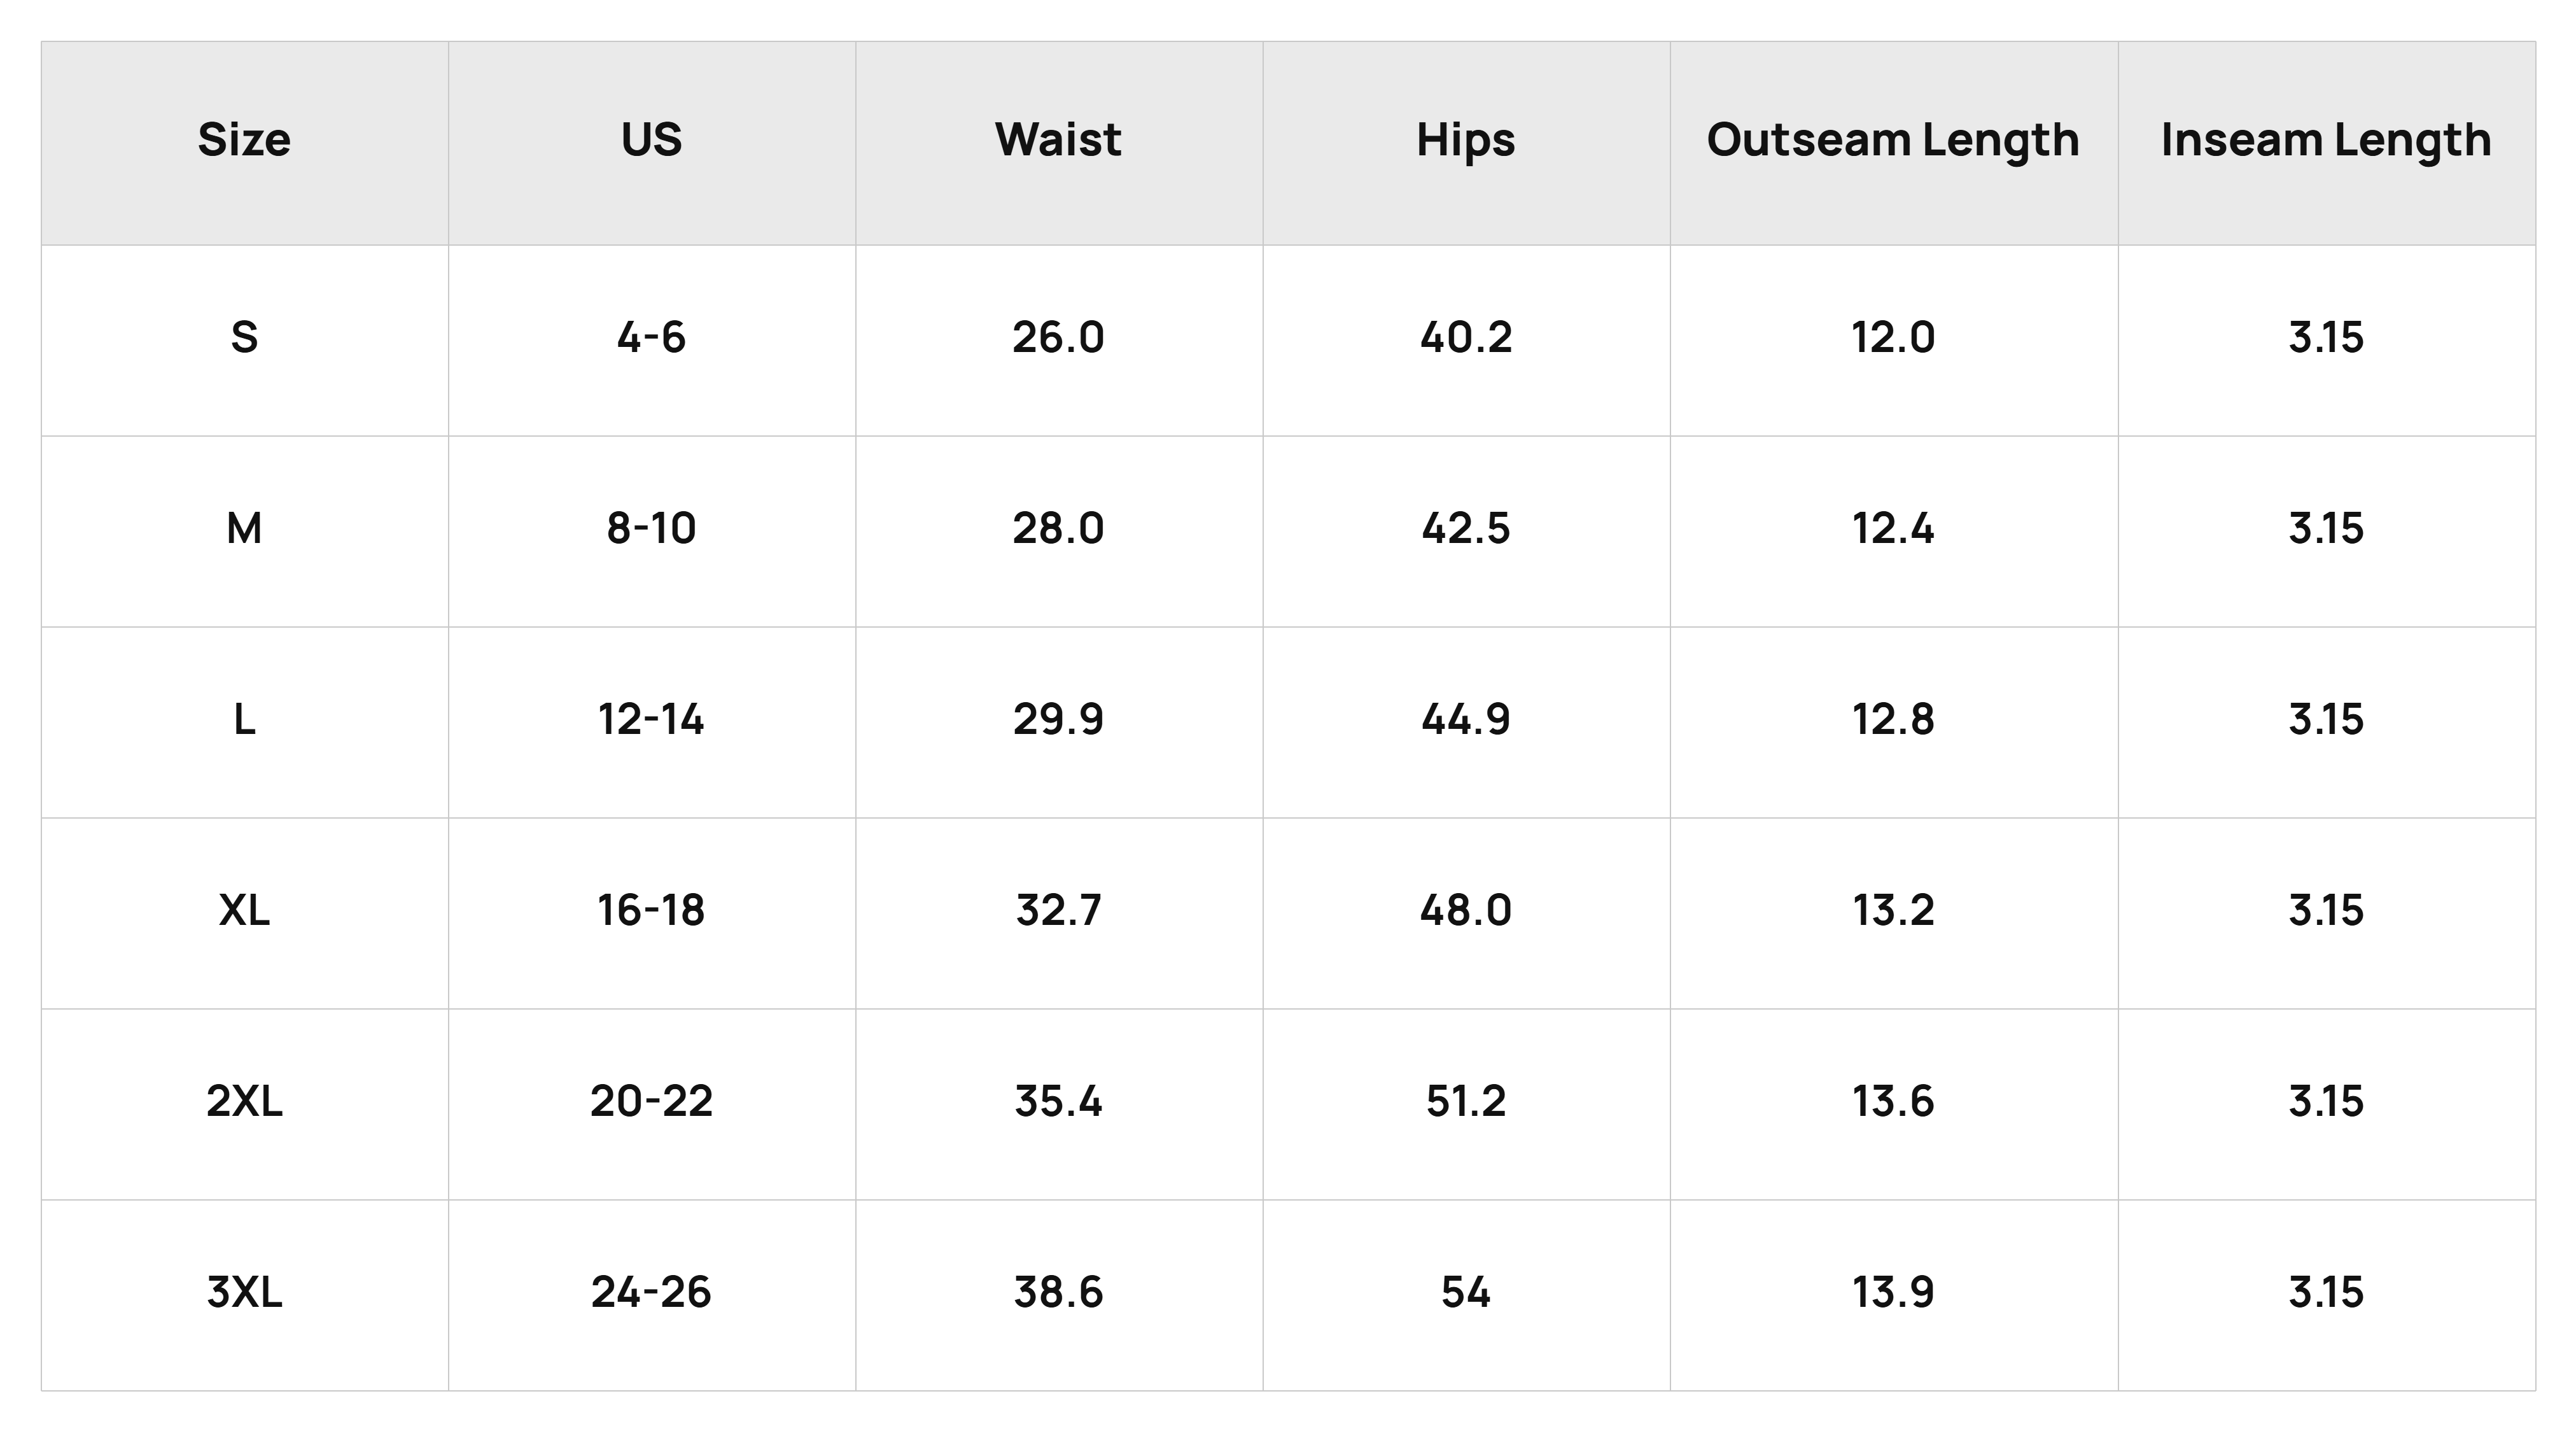Image resolution: width=2576 pixels, height=1431 pixels.
Task: Select the US column header
Action: pyautogui.click(x=651, y=140)
